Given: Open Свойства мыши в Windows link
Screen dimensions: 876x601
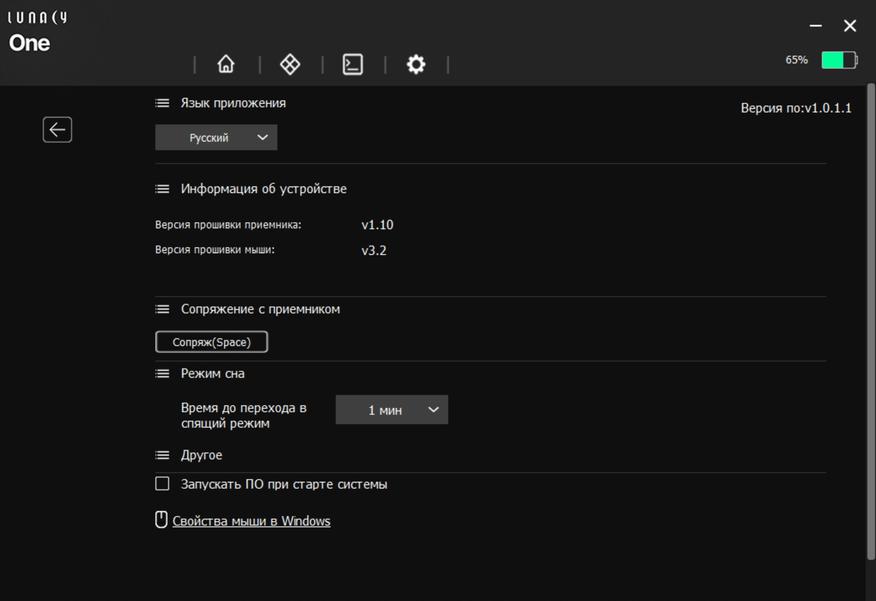Looking at the screenshot, I should [251, 521].
